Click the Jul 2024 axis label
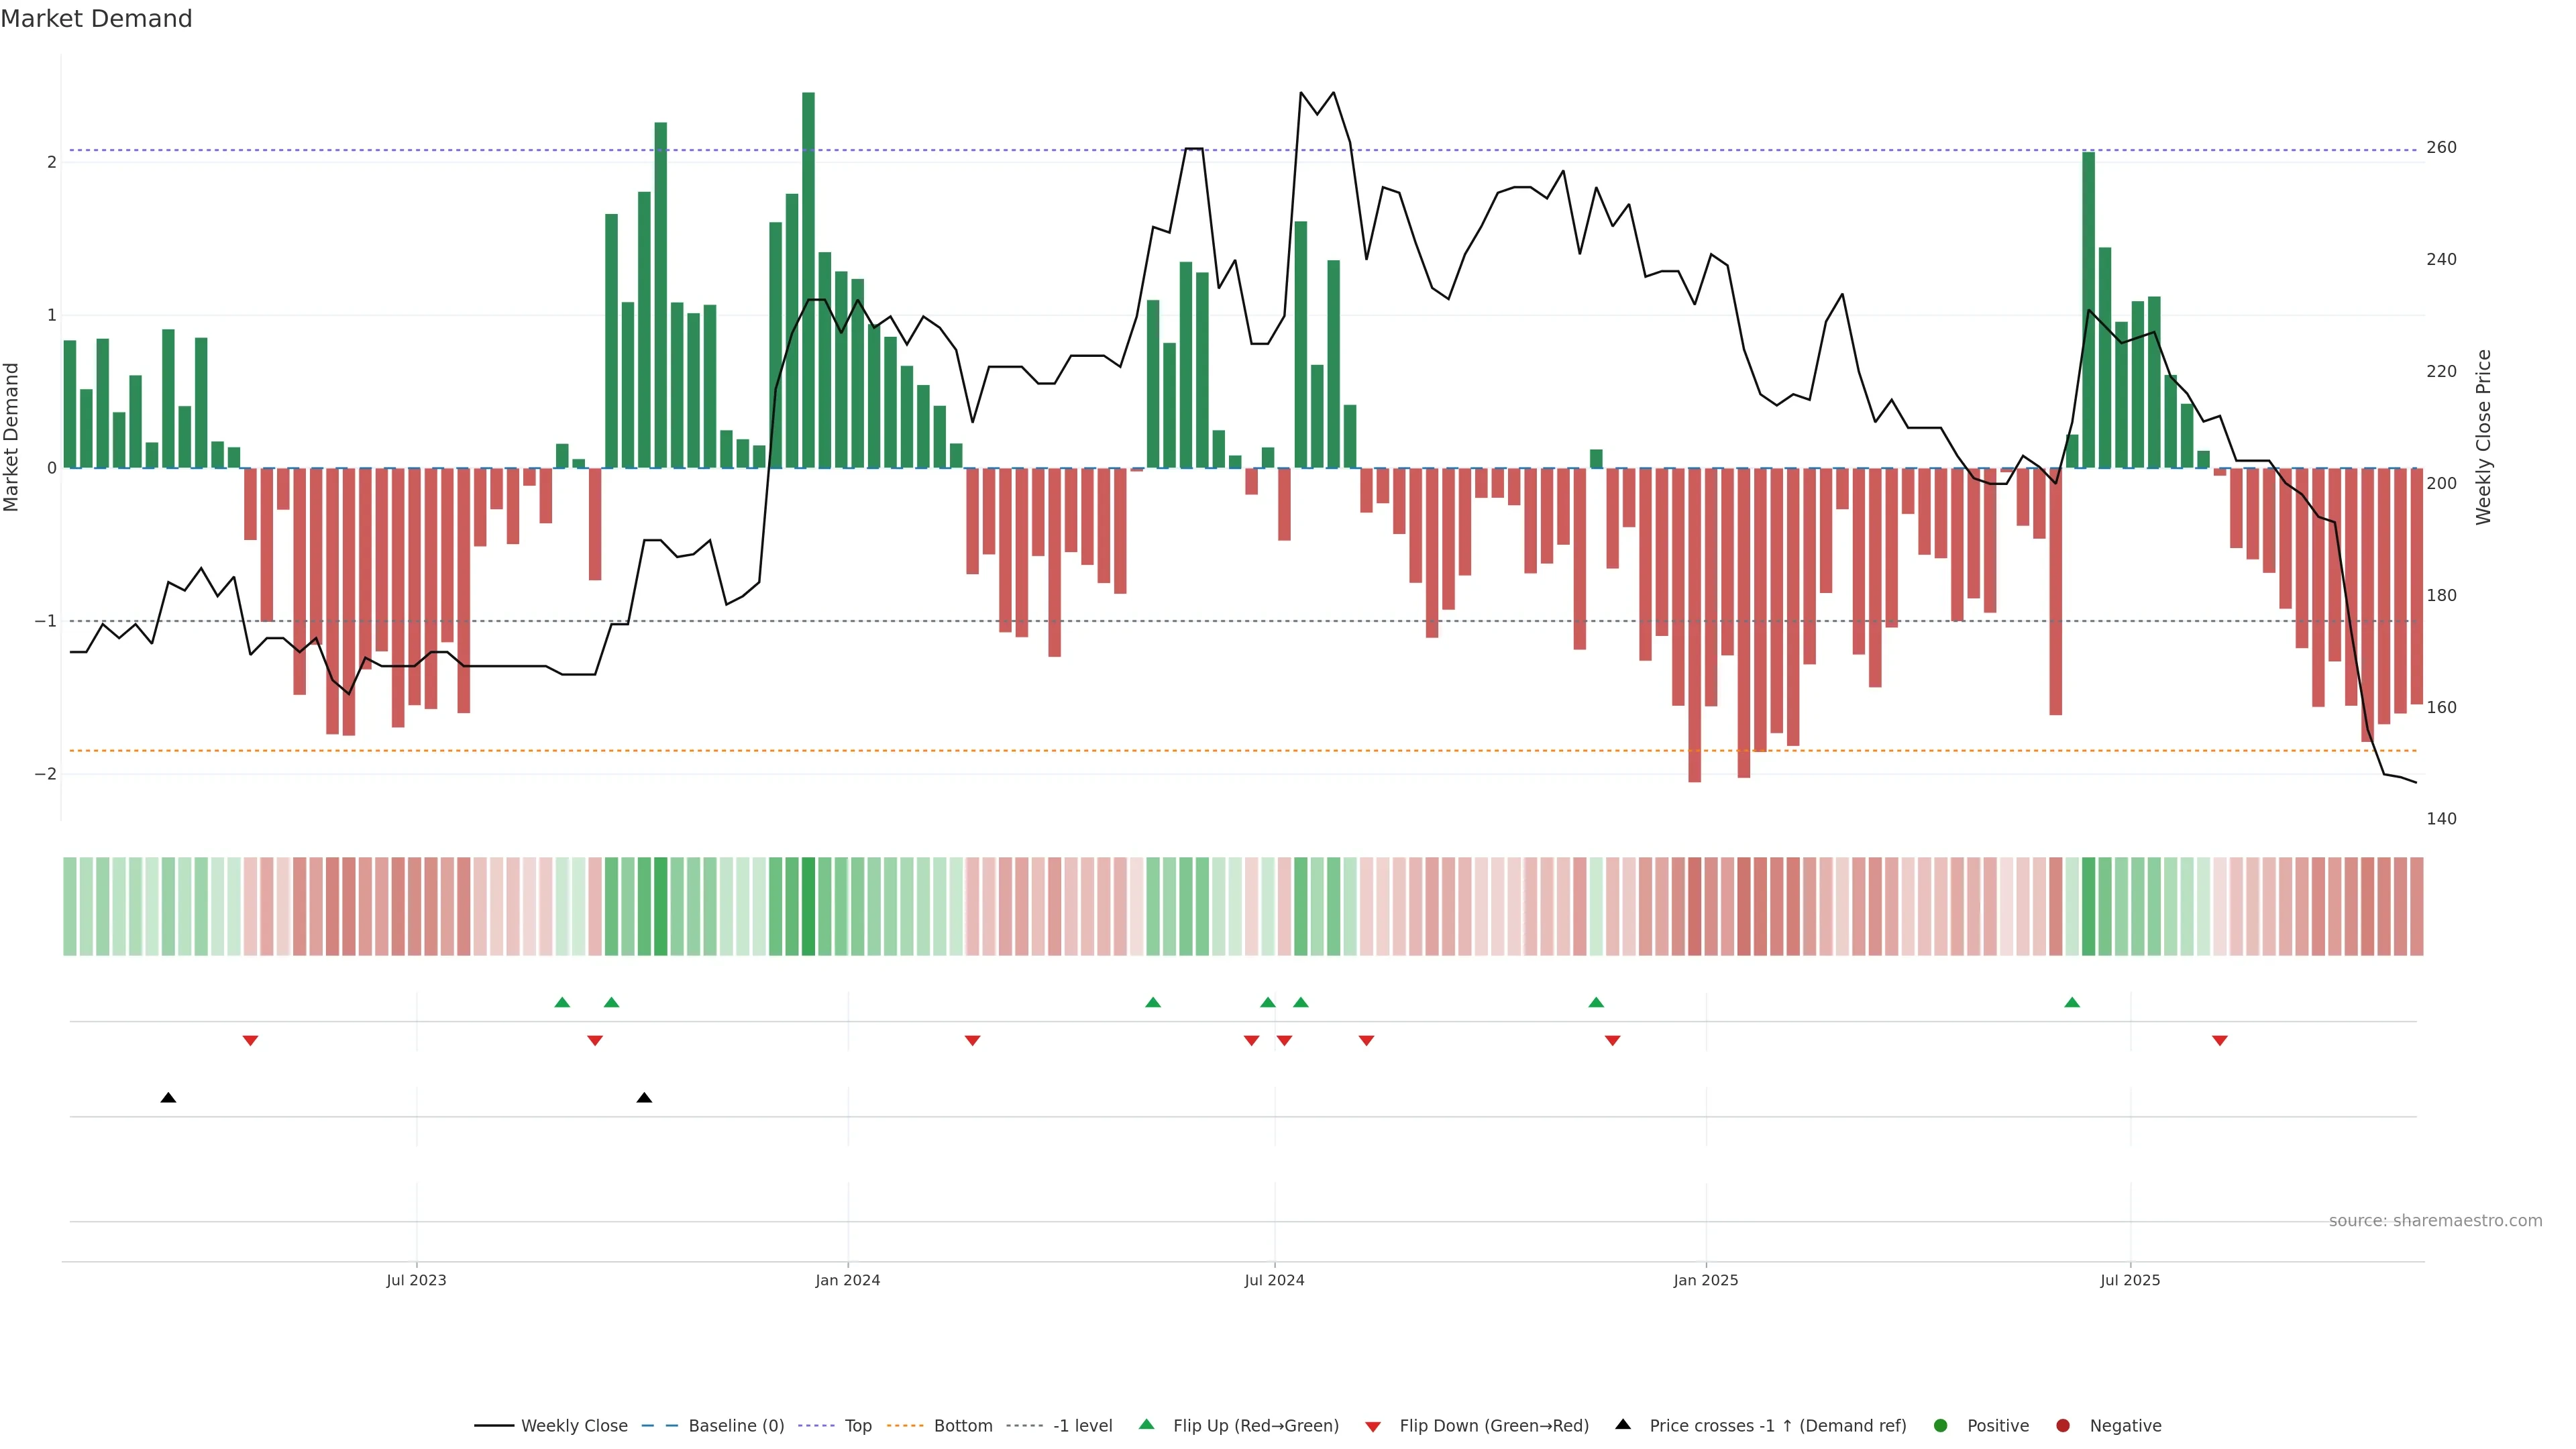The image size is (2576, 1449). tap(1274, 1280)
